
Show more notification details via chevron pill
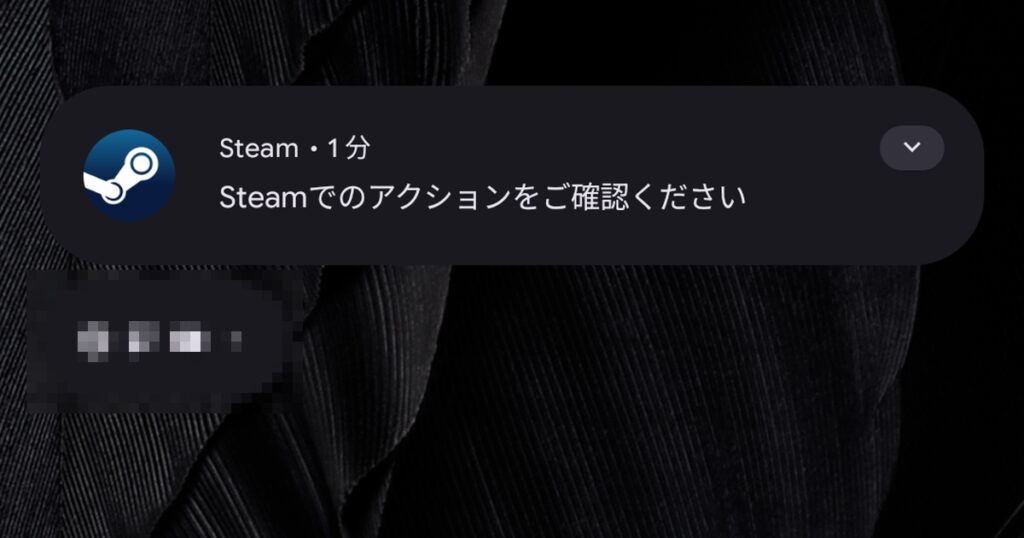pos(912,148)
